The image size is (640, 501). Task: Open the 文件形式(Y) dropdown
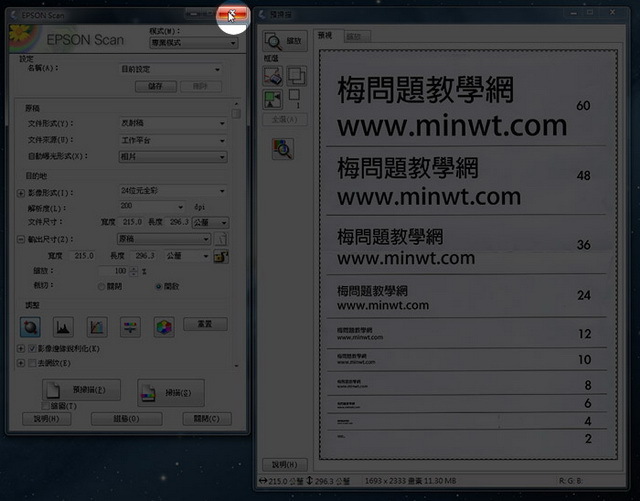173,123
